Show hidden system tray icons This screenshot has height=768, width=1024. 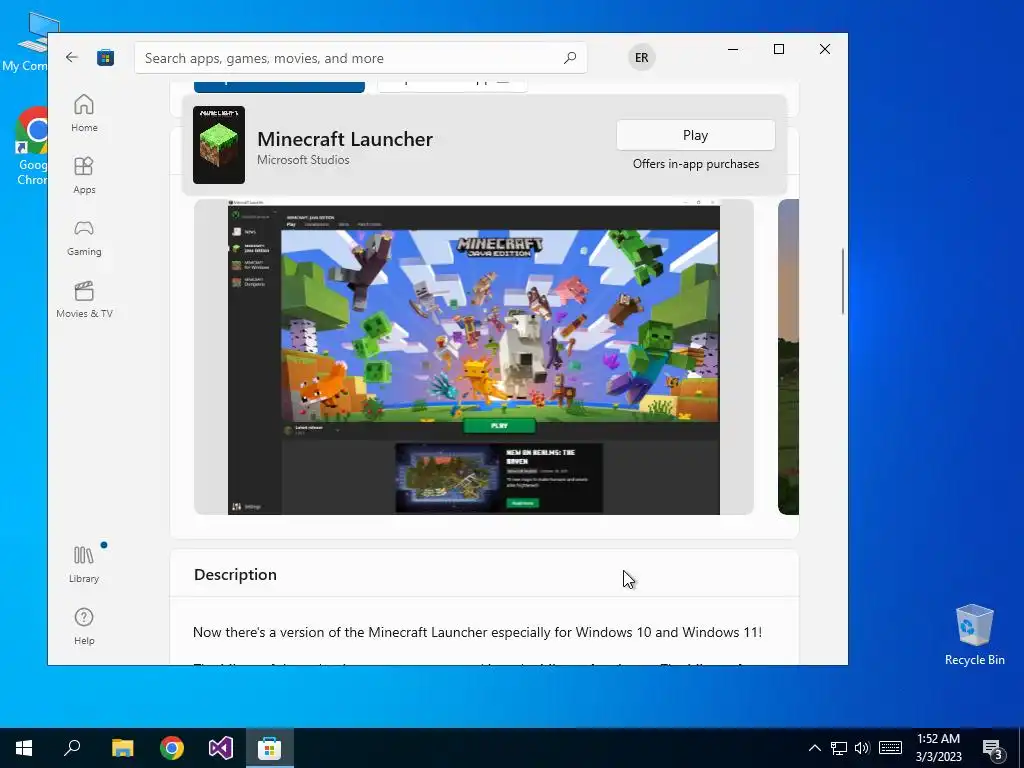coord(814,748)
